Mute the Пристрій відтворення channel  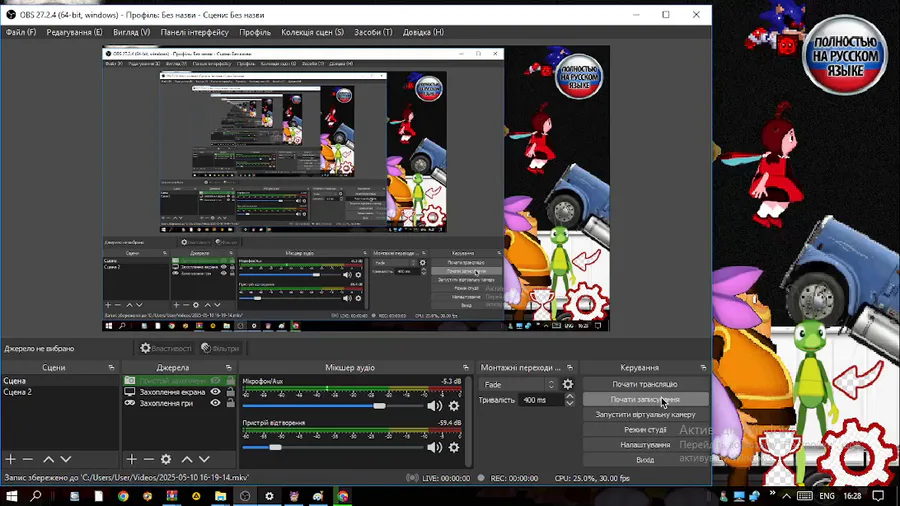(x=435, y=447)
